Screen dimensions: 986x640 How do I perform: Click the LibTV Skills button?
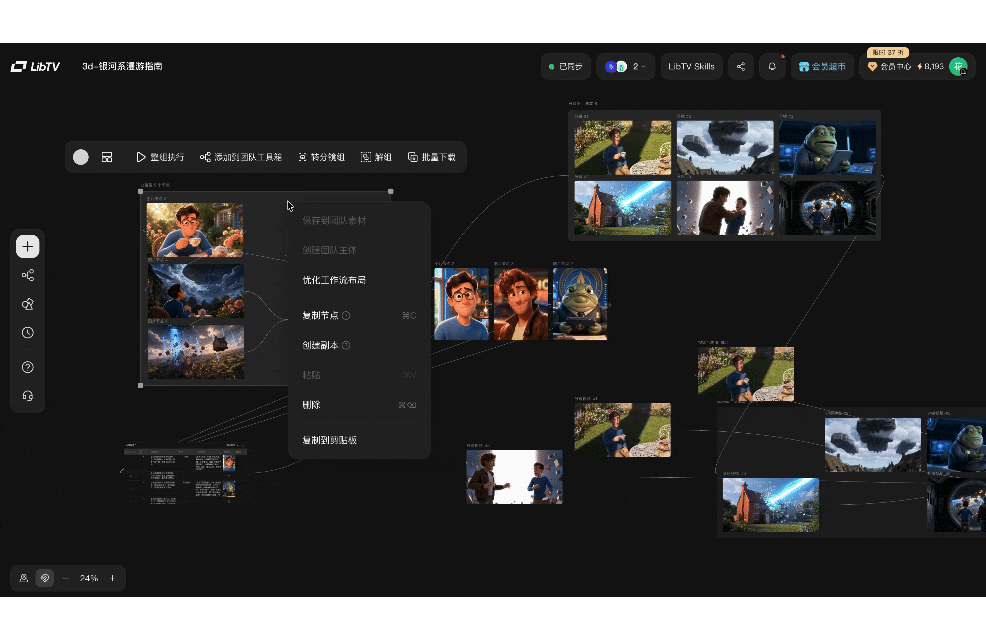691,67
